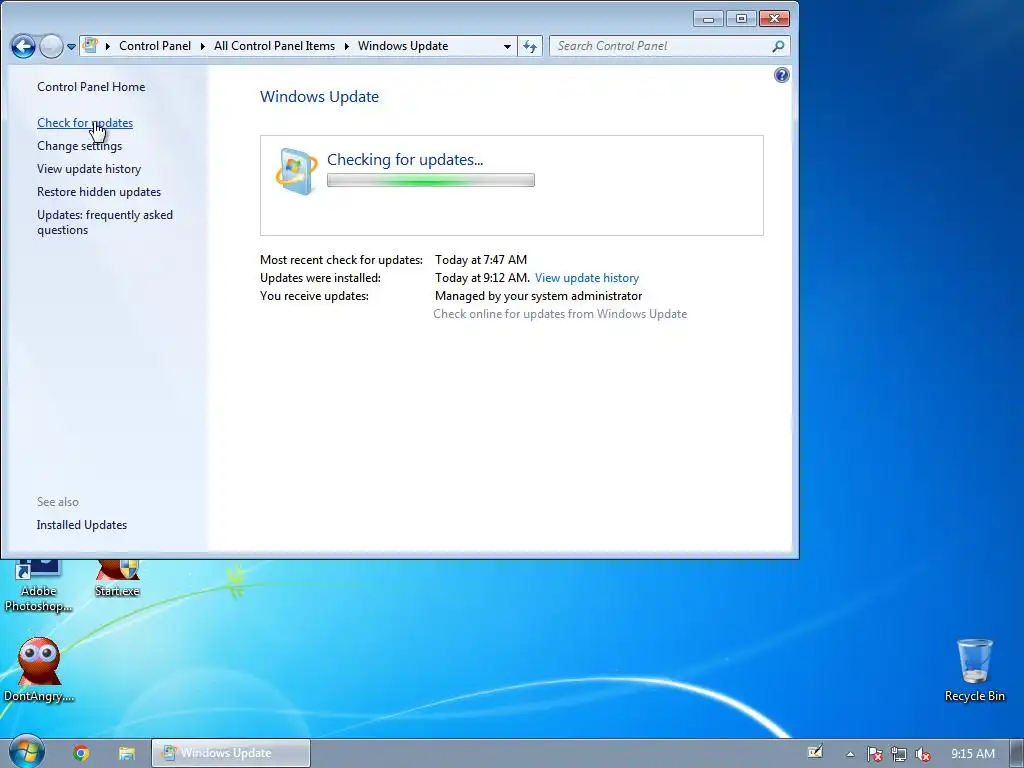Click the Control Panel icon in address bar
Screen dimensions: 1024x768
tap(91, 46)
